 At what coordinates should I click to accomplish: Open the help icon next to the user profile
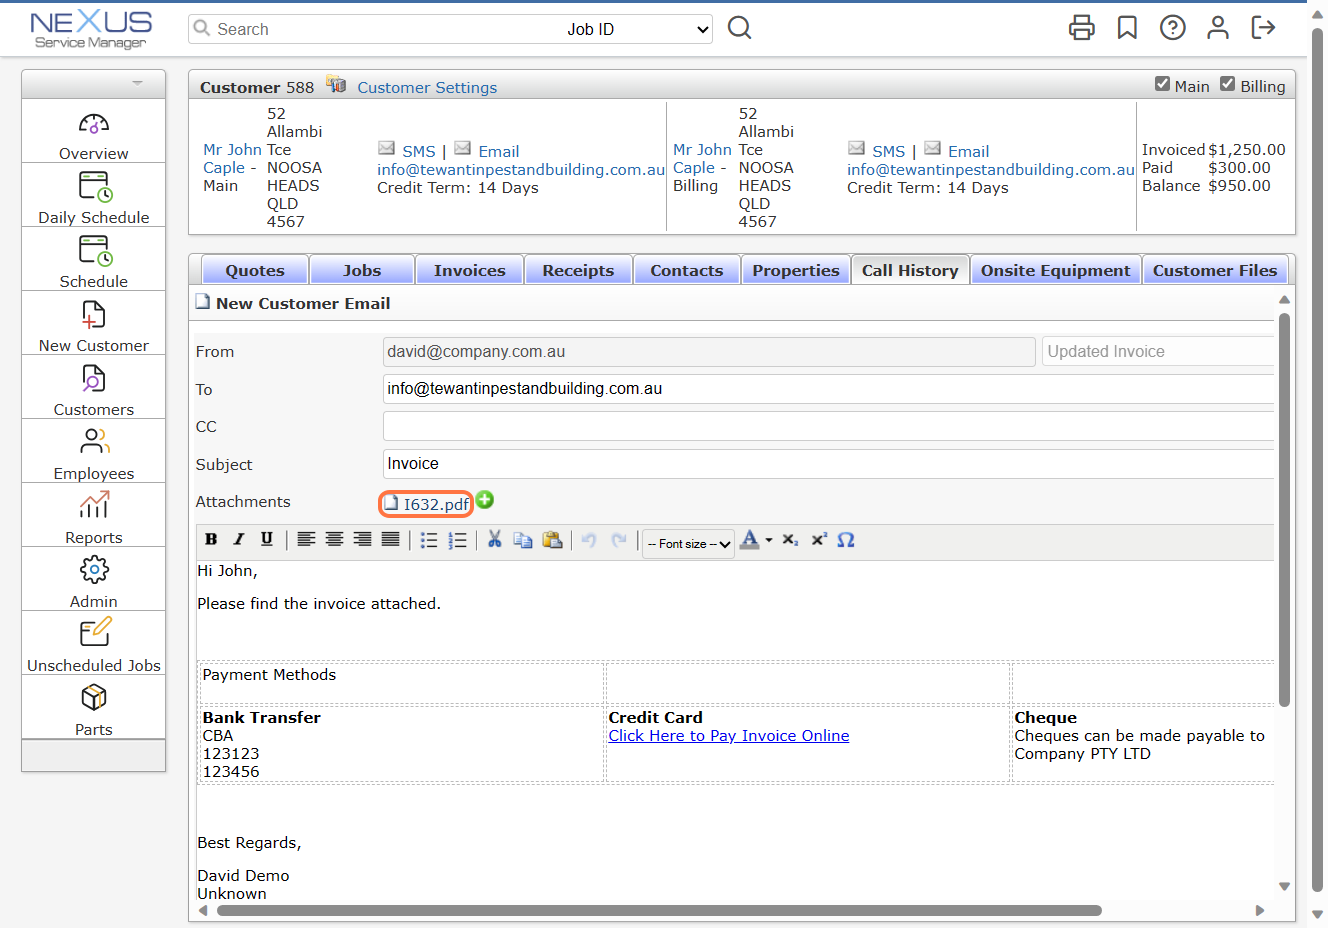1172,28
